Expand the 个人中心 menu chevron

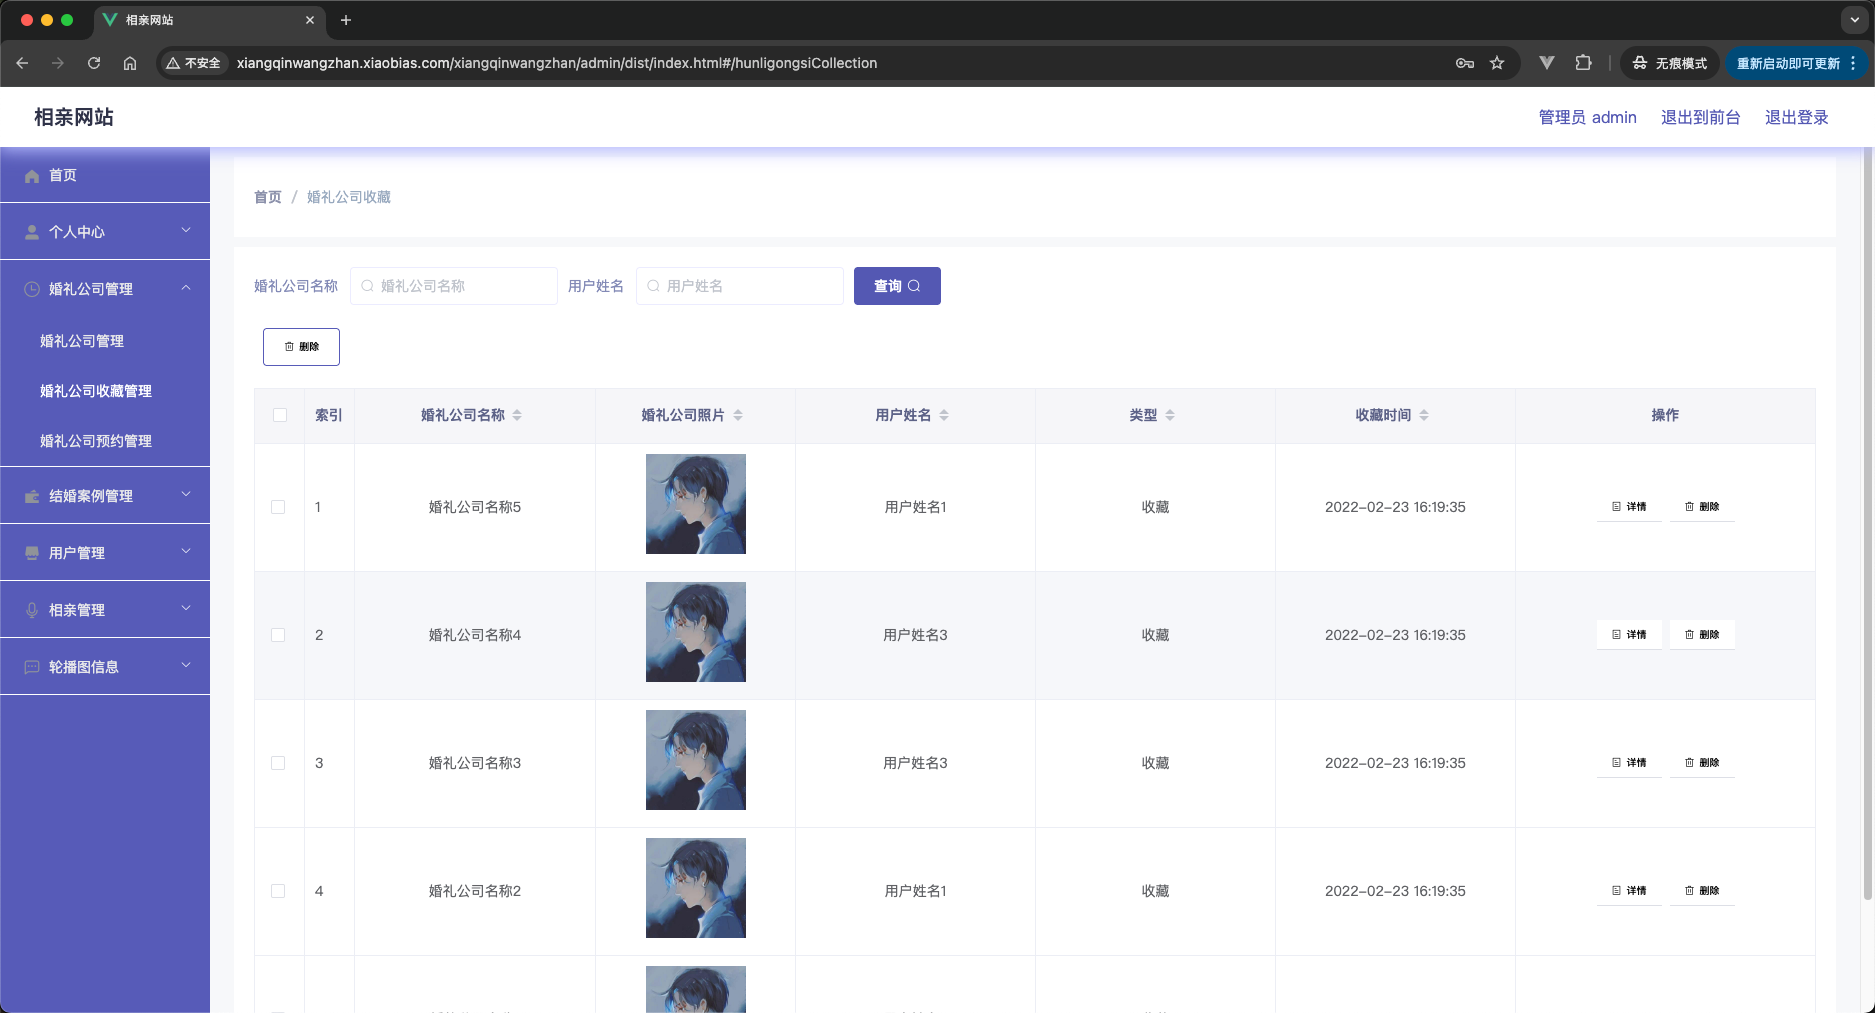186,231
